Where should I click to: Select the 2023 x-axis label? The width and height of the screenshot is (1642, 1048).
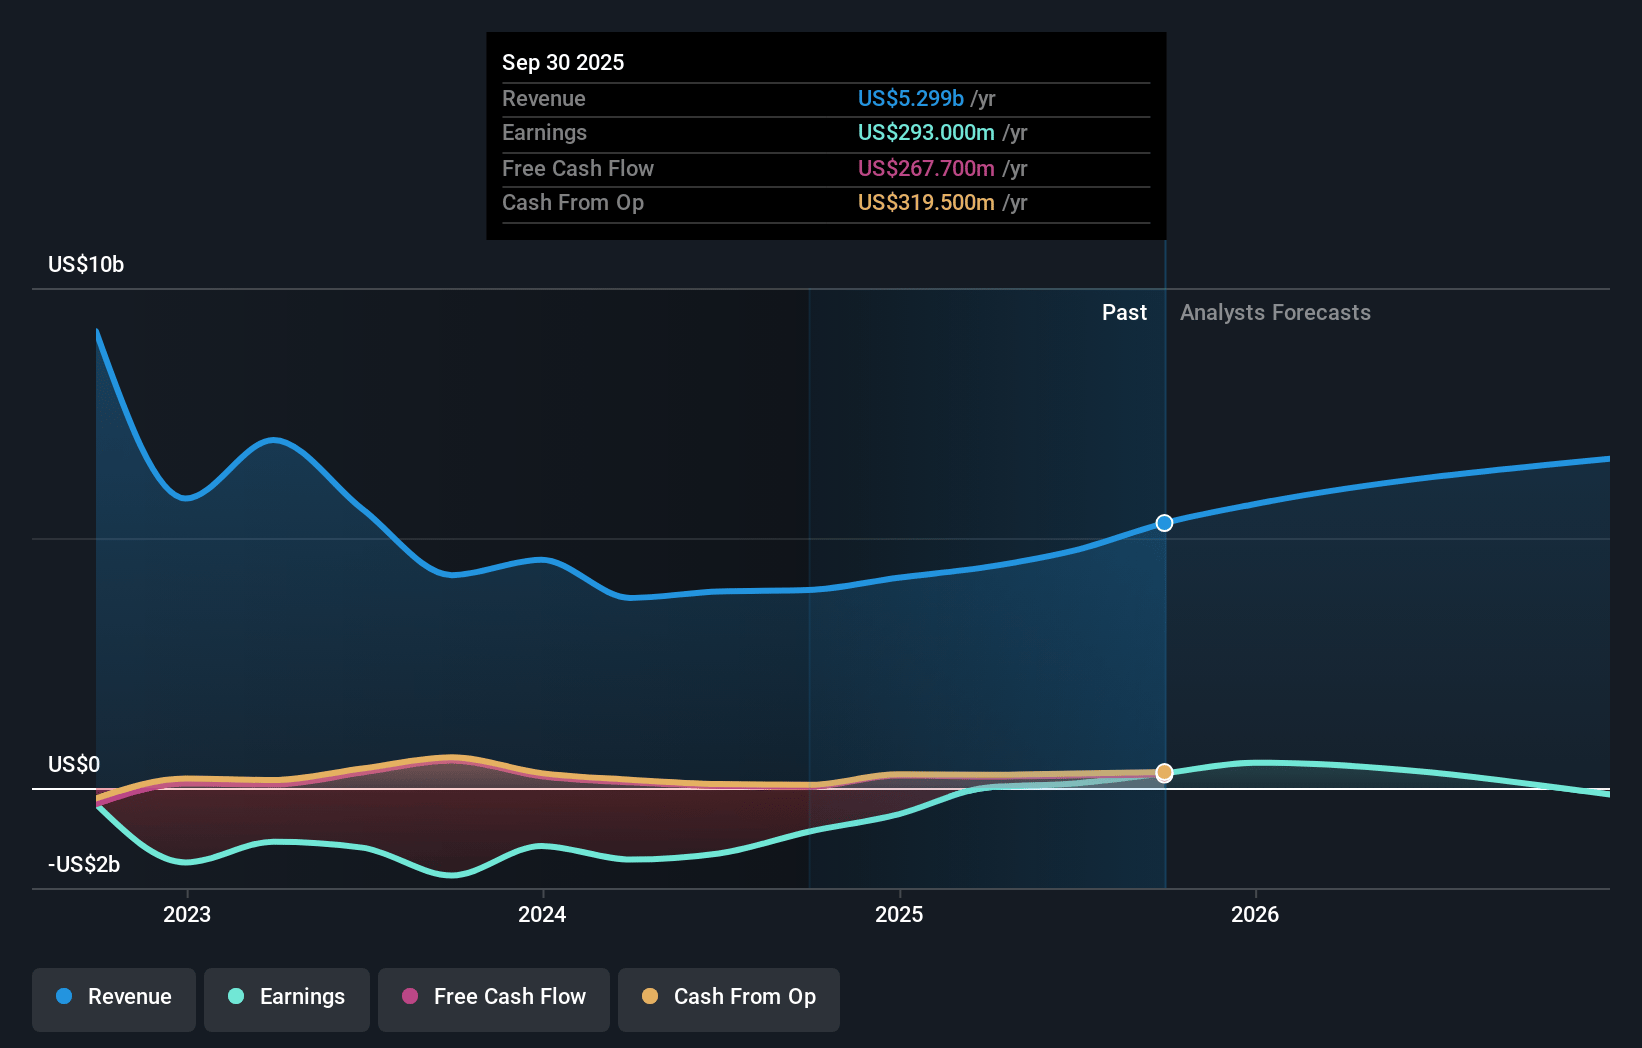coord(187,914)
